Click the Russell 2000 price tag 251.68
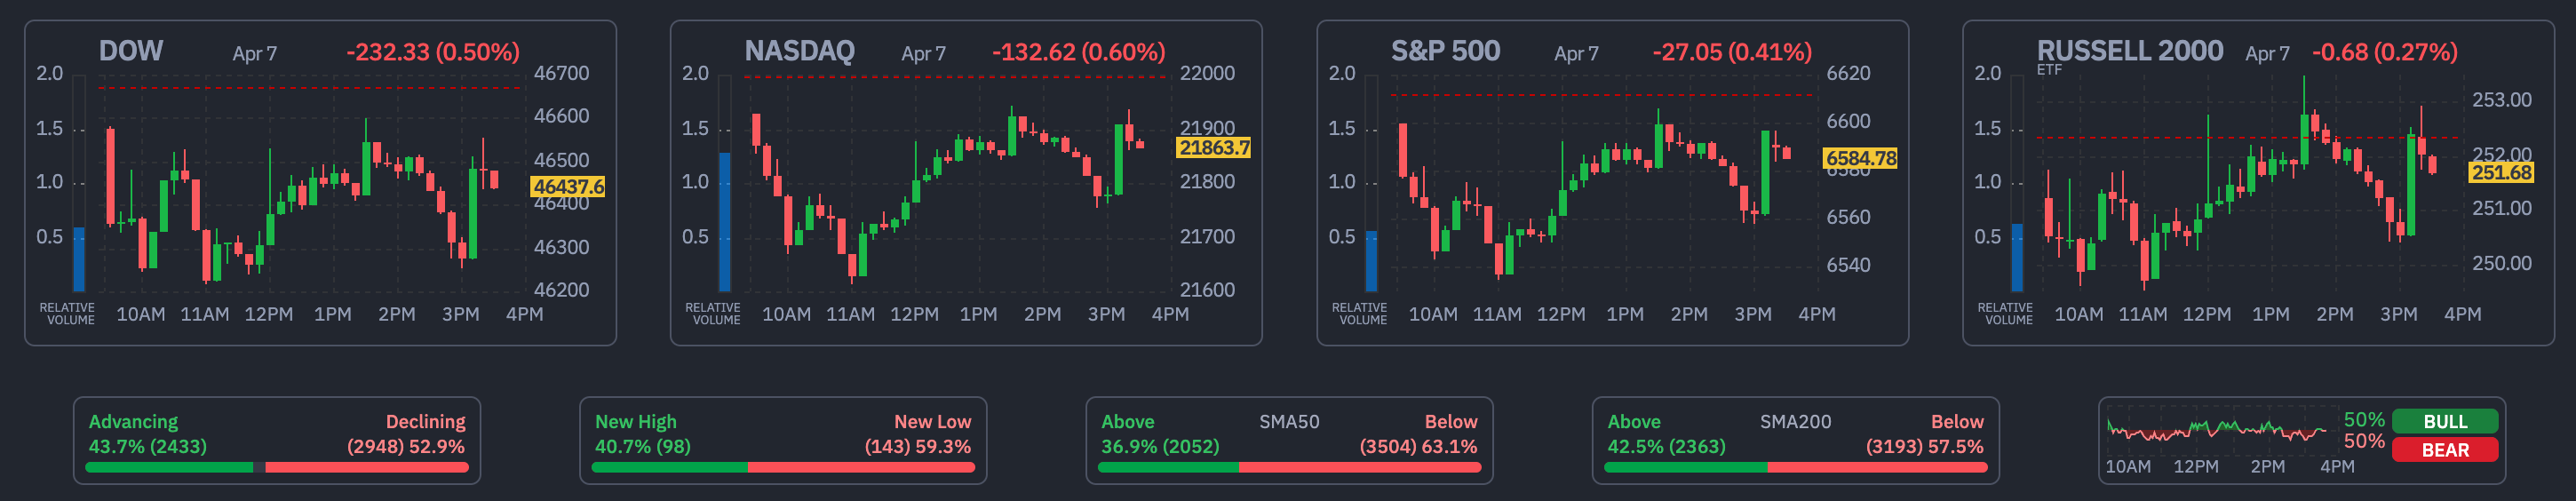This screenshot has height=501, width=2576. pyautogui.click(x=2501, y=173)
